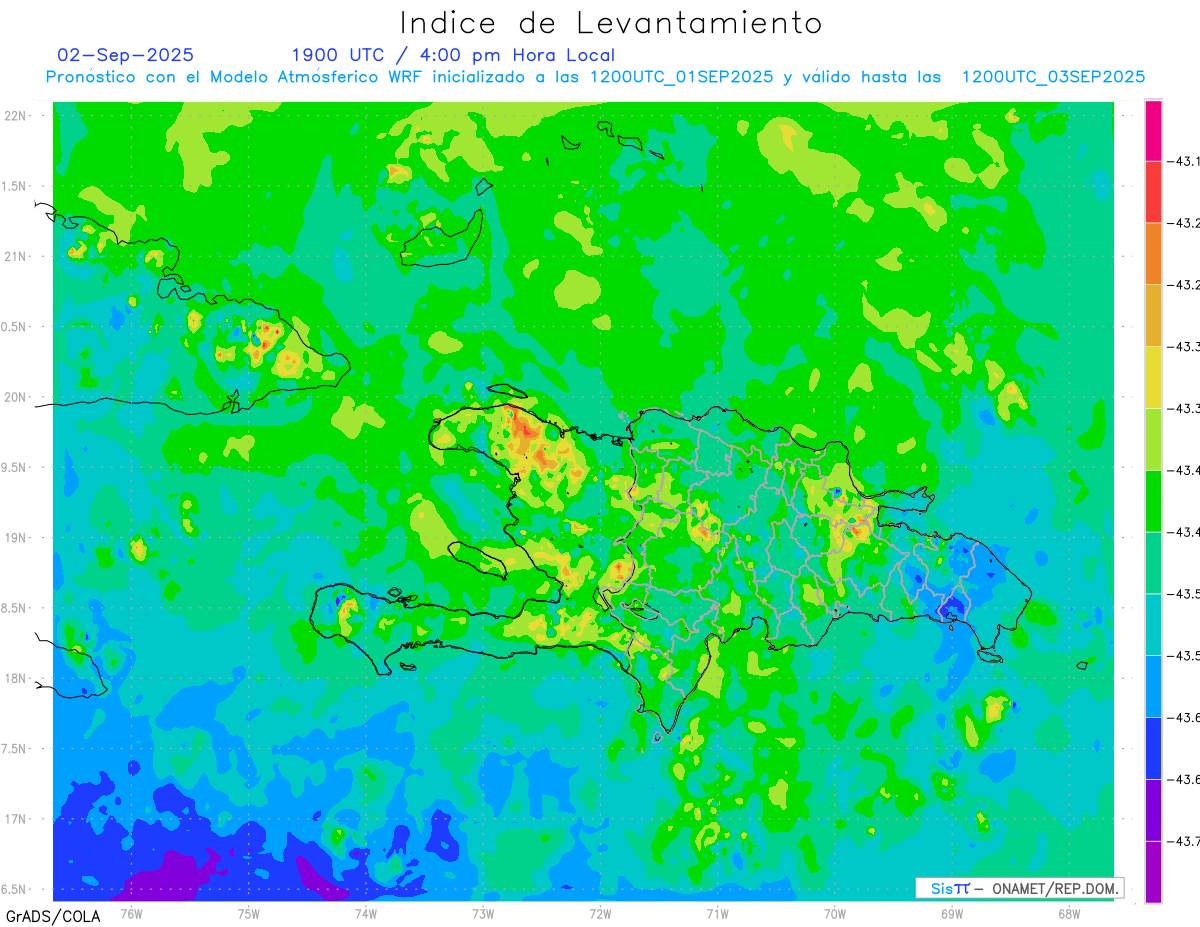Click the "Indice de Levantamiento" title
The width and height of the screenshot is (1200, 927).
[x=611, y=22]
